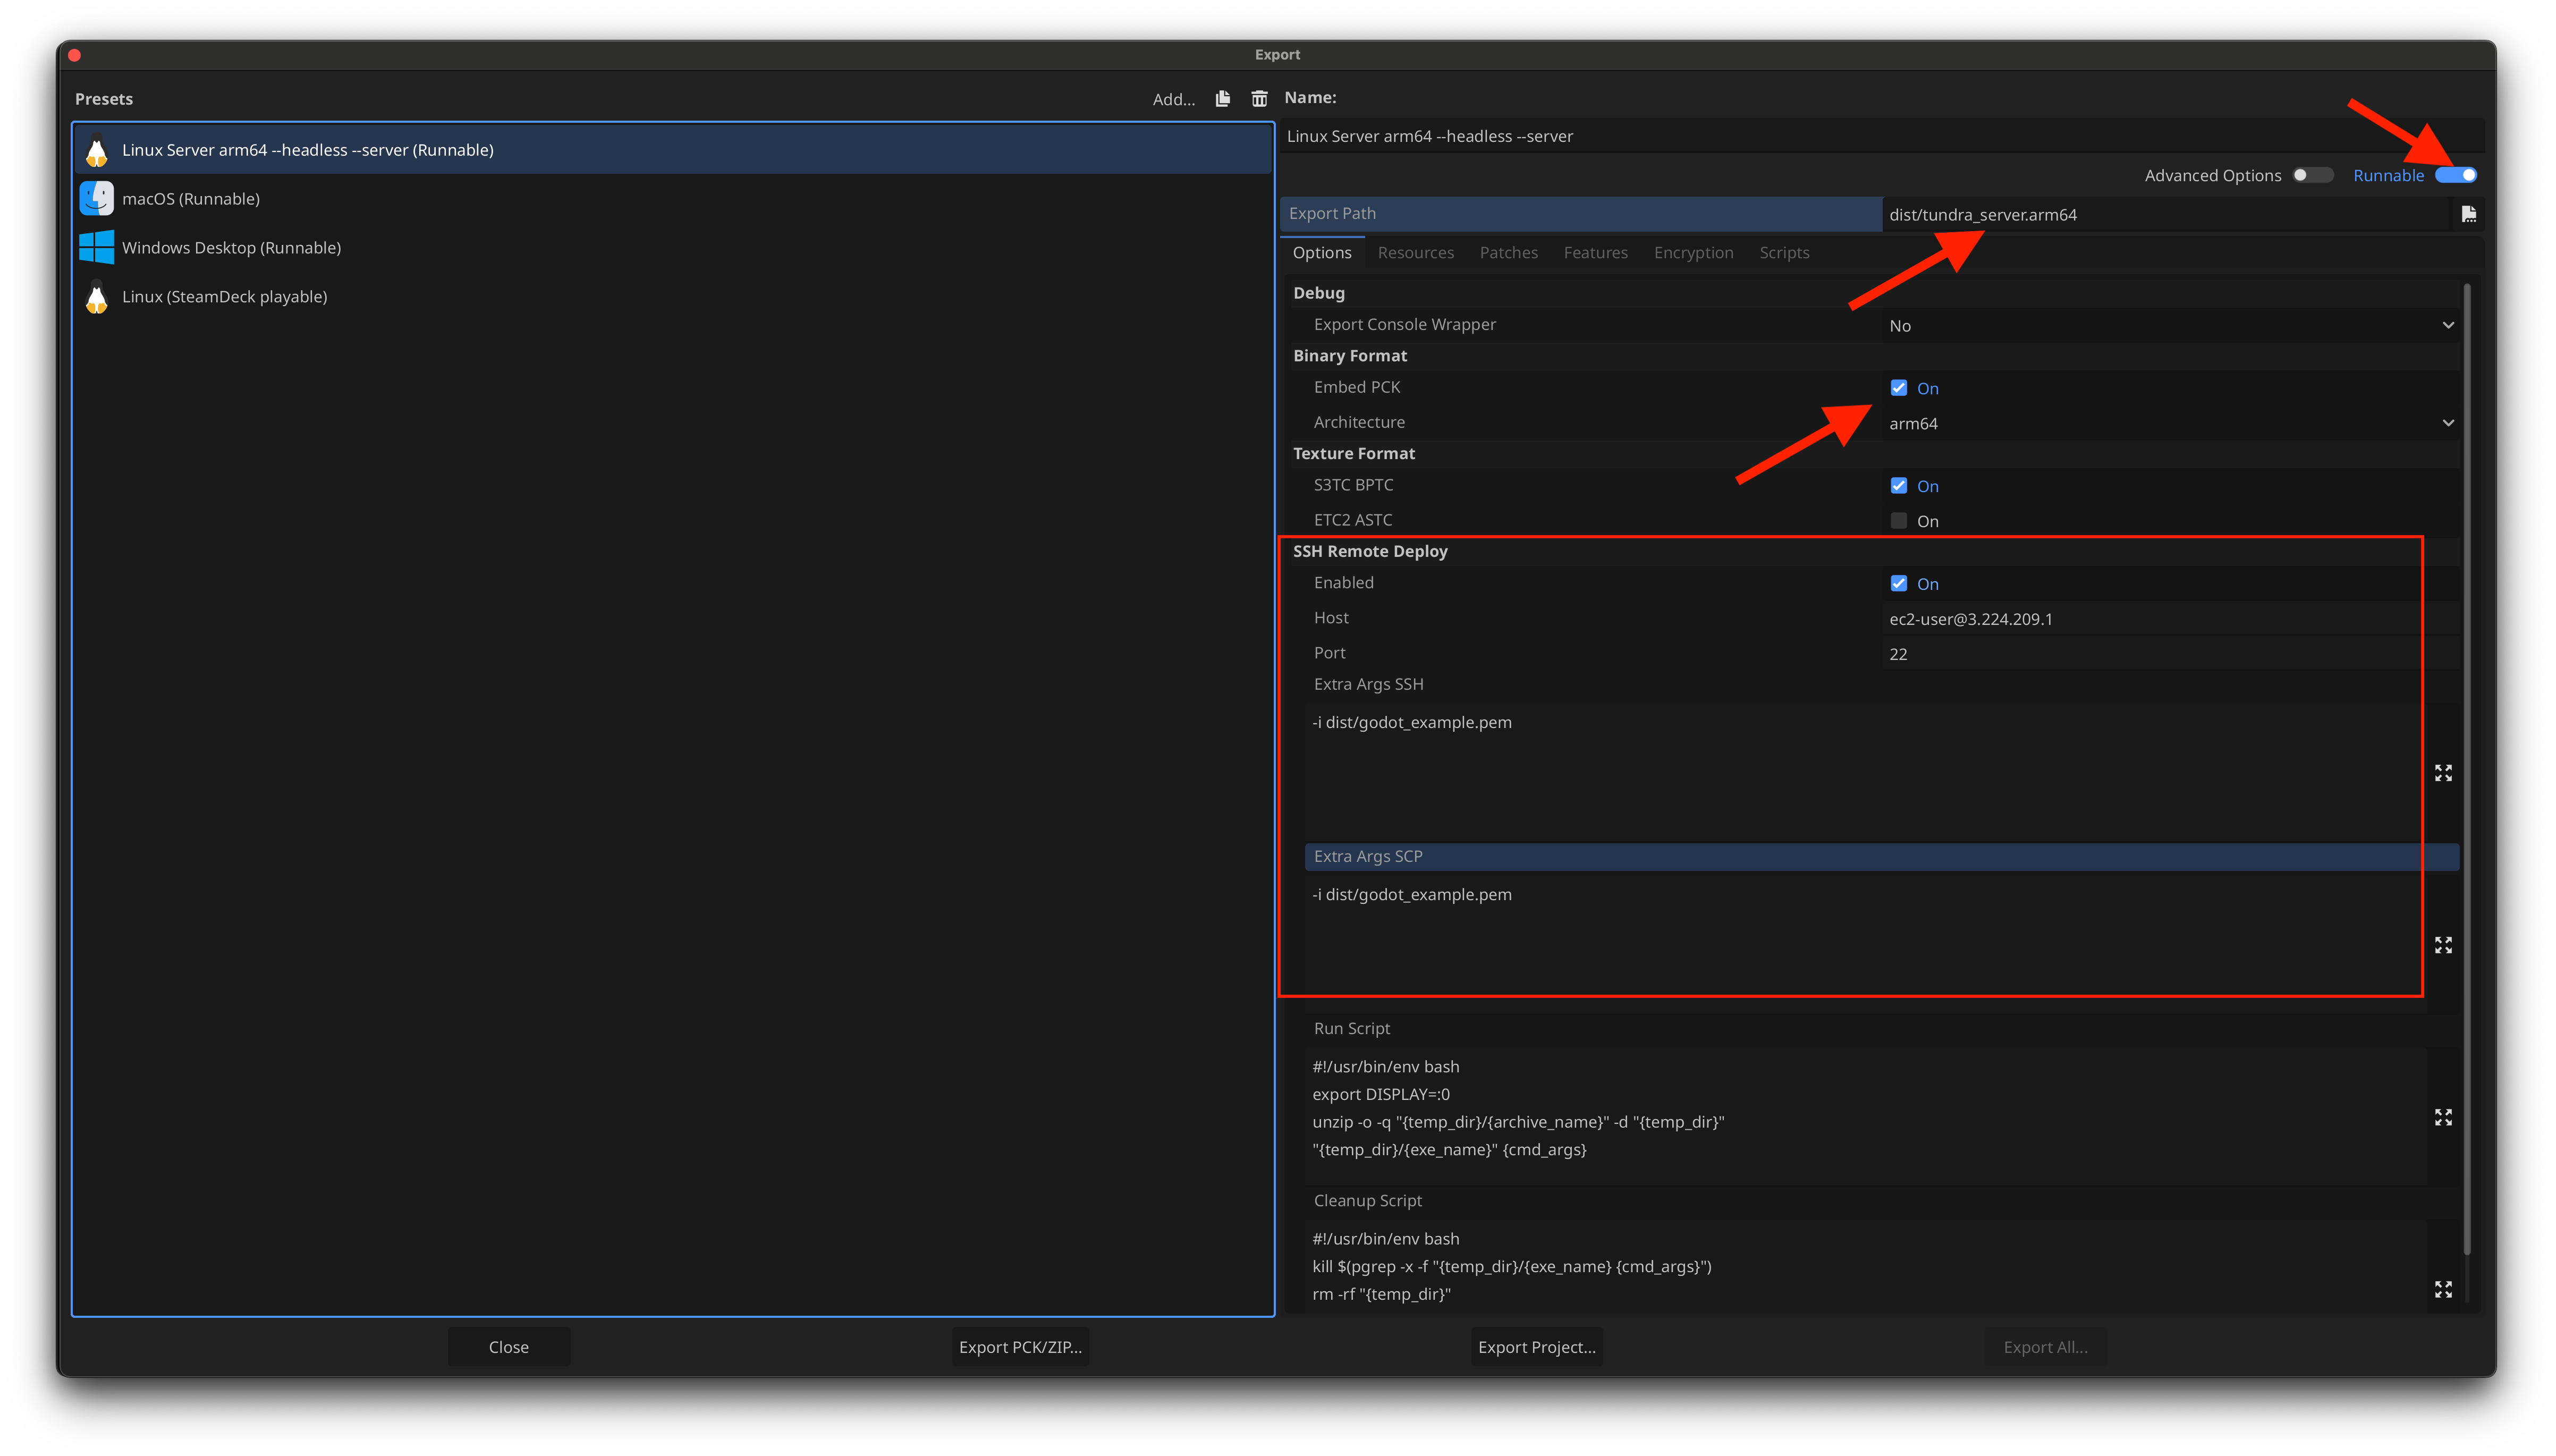Click the macOS Finder preset icon
This screenshot has width=2556, height=1456.
coord(97,199)
